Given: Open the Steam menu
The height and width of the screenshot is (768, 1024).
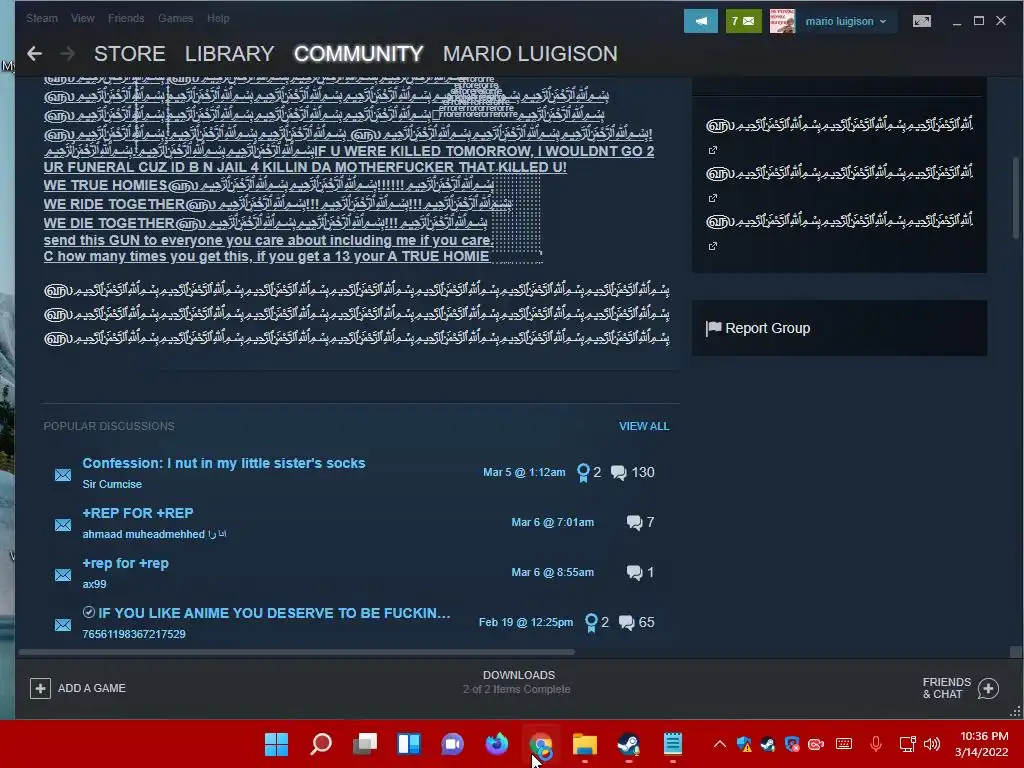Looking at the screenshot, I should (42, 18).
